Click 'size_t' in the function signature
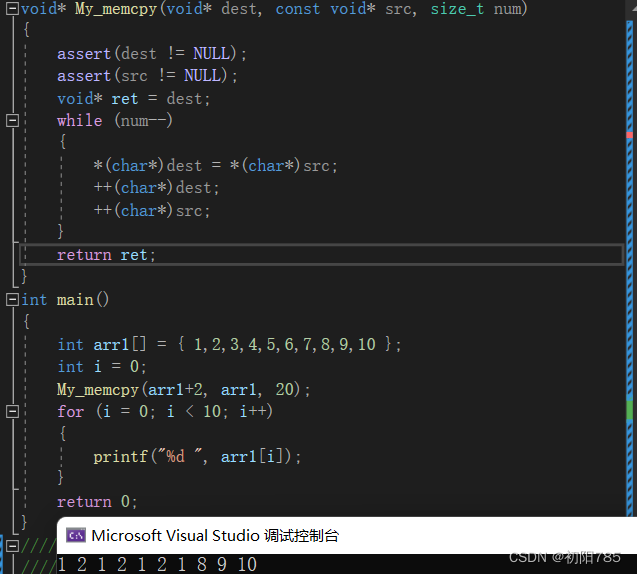Viewport: 637px width, 574px height. point(457,9)
